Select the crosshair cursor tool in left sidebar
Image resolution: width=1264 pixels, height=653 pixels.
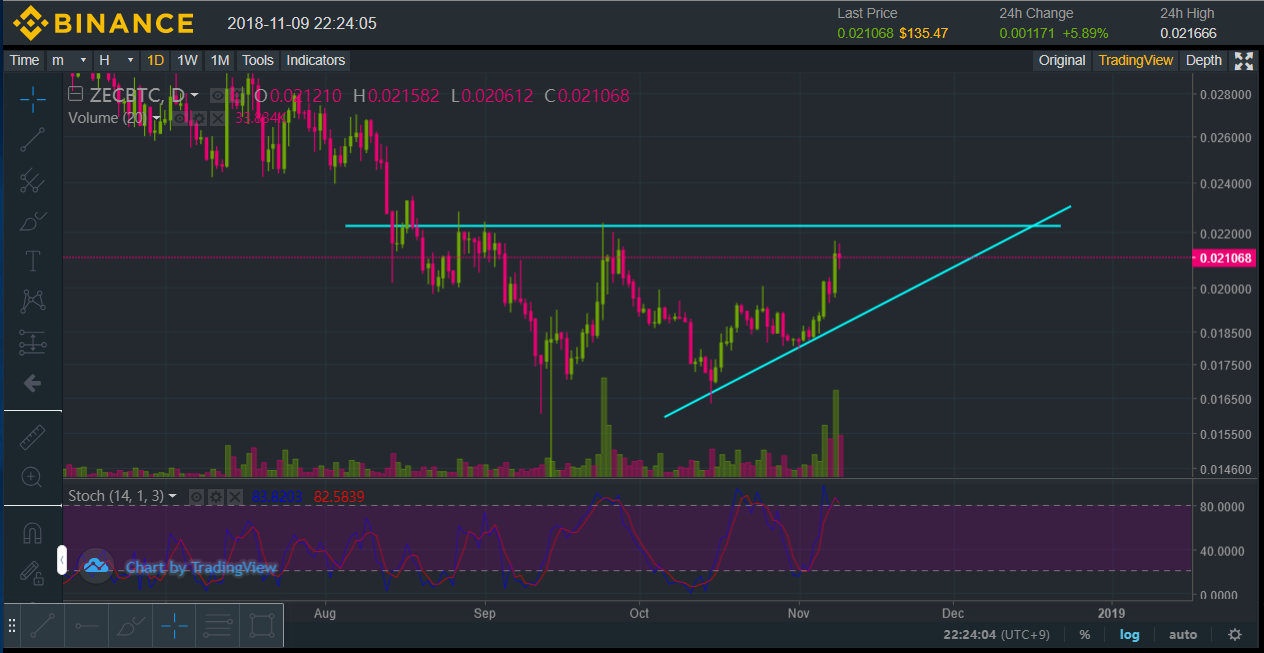coord(33,98)
